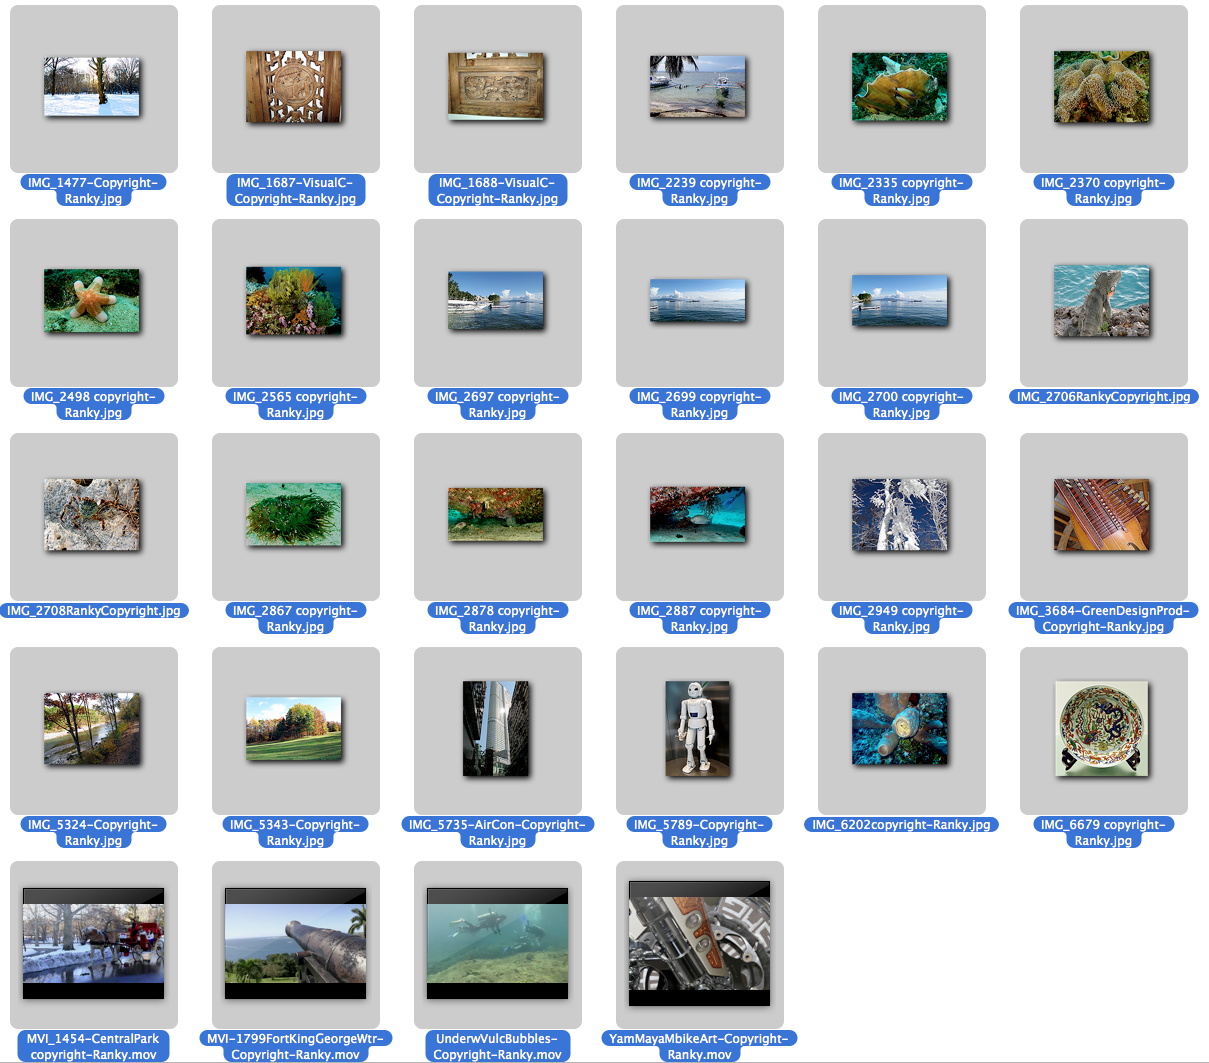Click the underwater reef thumbnail IMG_2878
Viewport: 1209px width, 1063px height.
497,515
